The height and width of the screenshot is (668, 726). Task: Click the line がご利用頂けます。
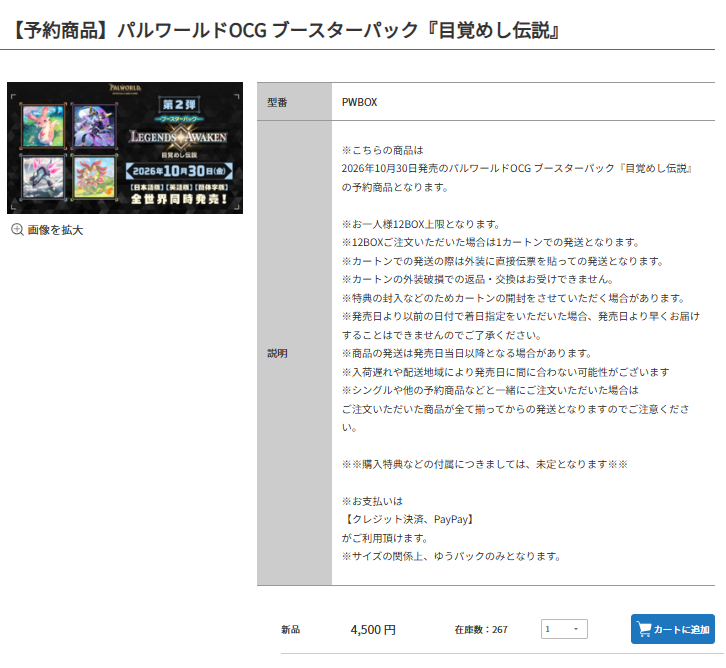click(385, 538)
